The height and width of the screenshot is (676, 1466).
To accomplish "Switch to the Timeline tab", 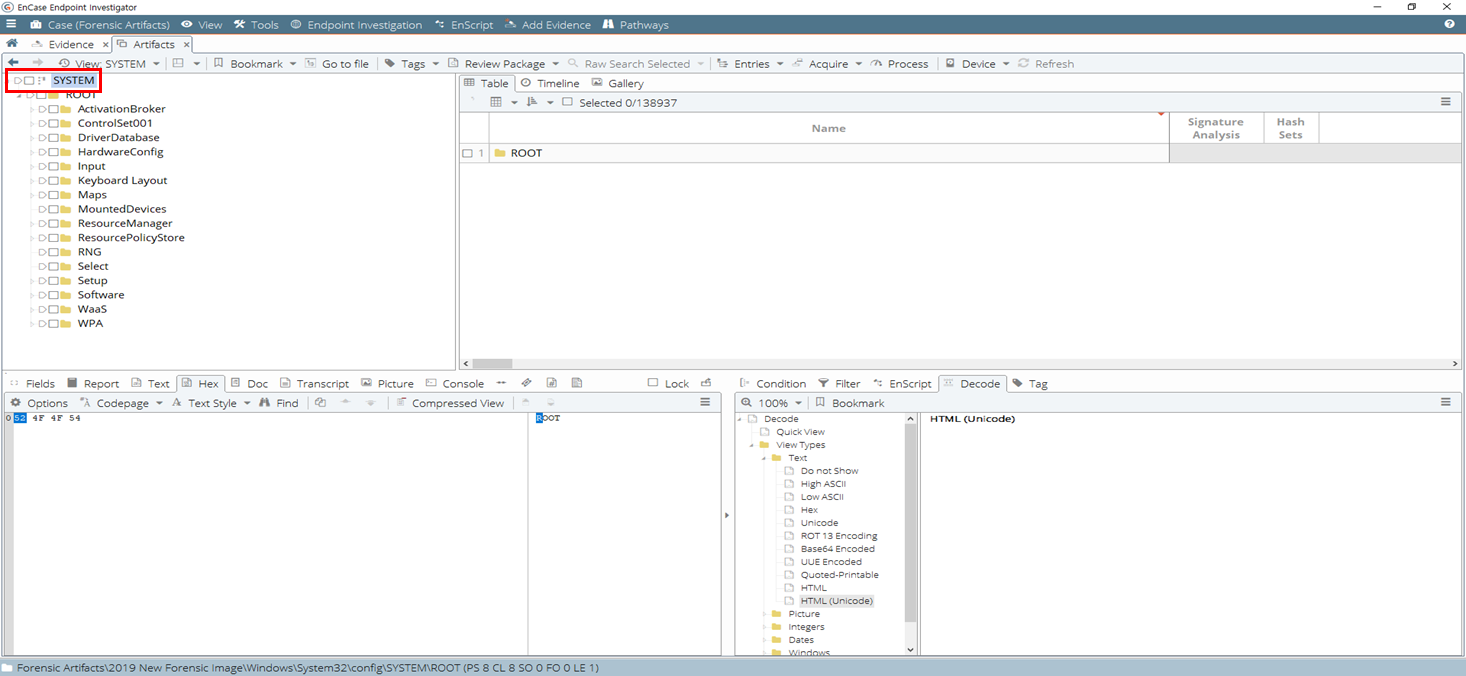I will 550,83.
